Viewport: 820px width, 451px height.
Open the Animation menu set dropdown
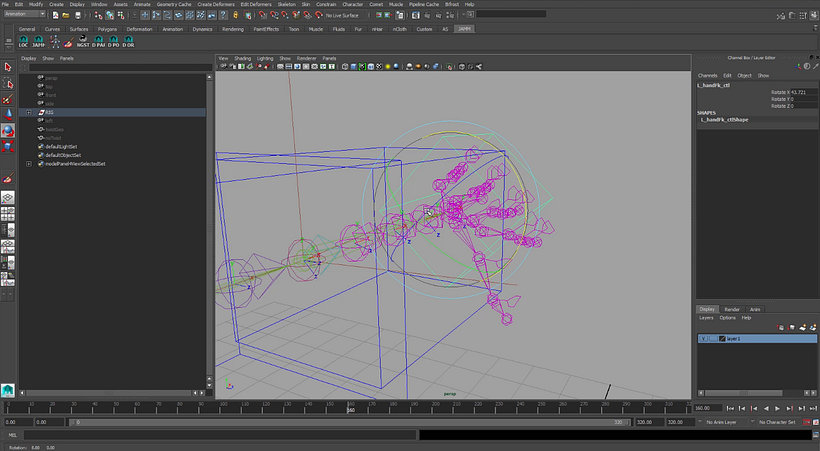pos(24,15)
